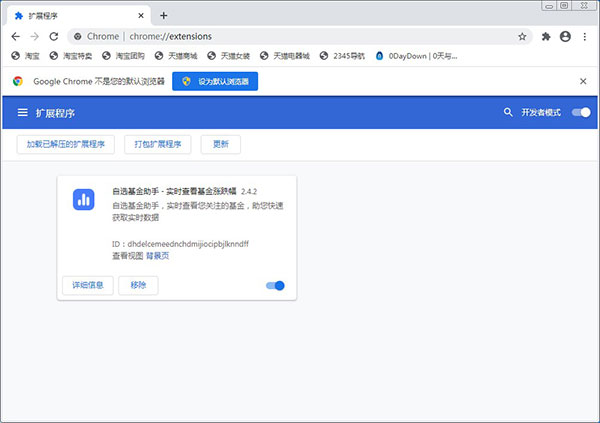Viewport: 600px width, 423px height.
Task: Open the 淘宝 bookmark
Action: click(x=25, y=56)
